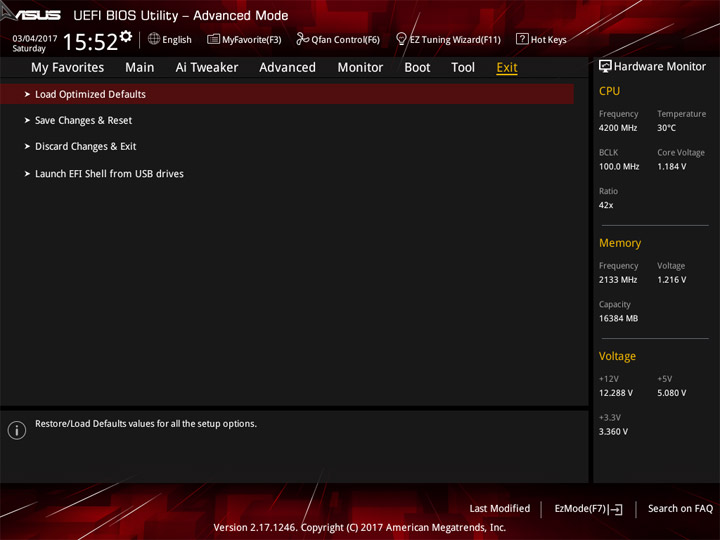The width and height of the screenshot is (720, 540).
Task: Click the Memory section heading
Action: (620, 243)
